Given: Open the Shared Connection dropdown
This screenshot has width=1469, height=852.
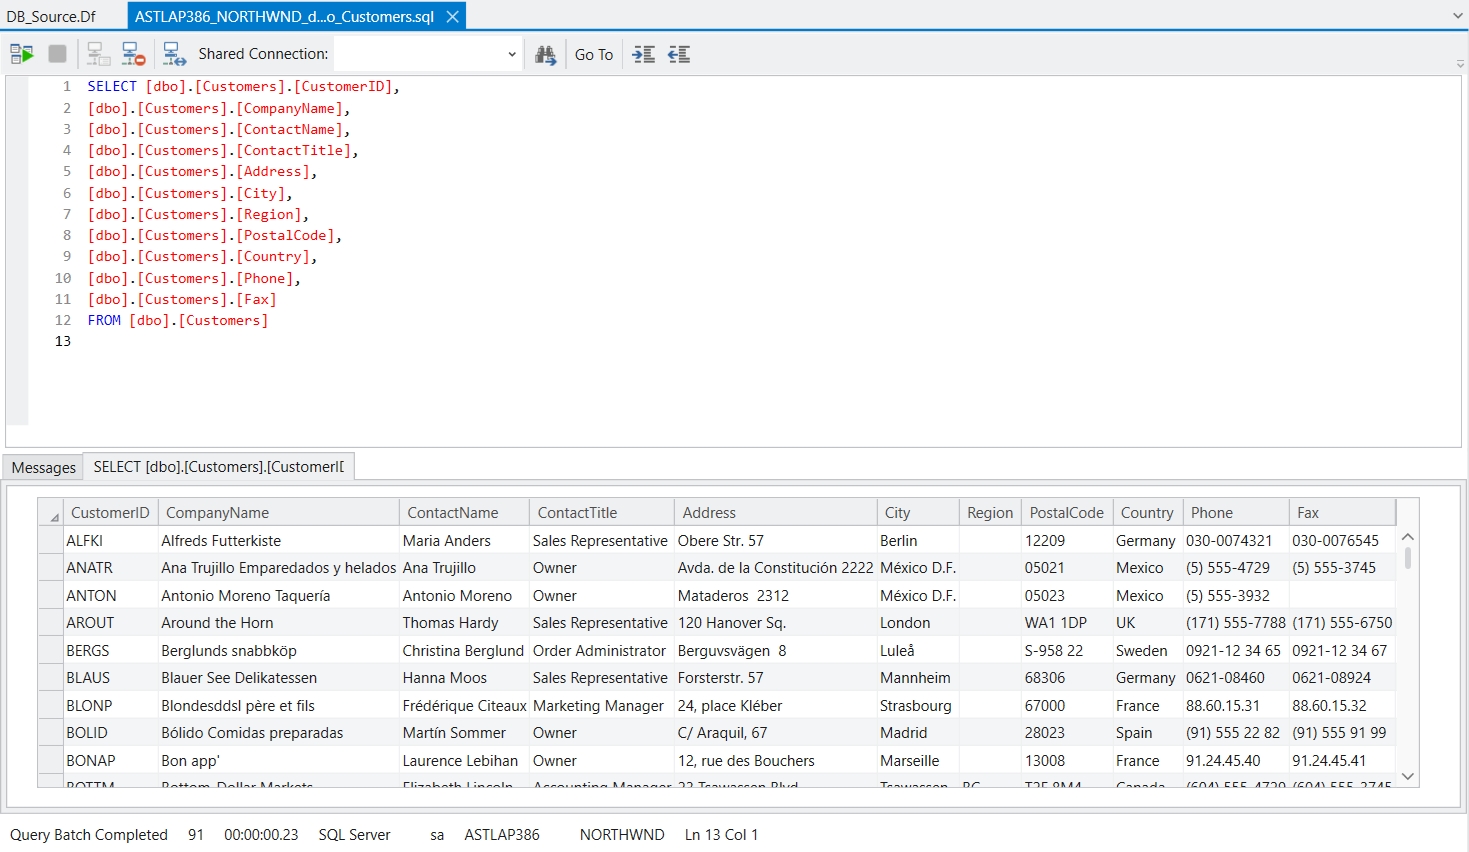Looking at the screenshot, I should (512, 54).
